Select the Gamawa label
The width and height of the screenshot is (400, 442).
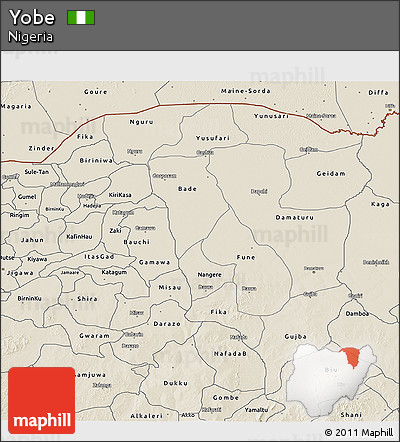pyautogui.click(x=154, y=262)
